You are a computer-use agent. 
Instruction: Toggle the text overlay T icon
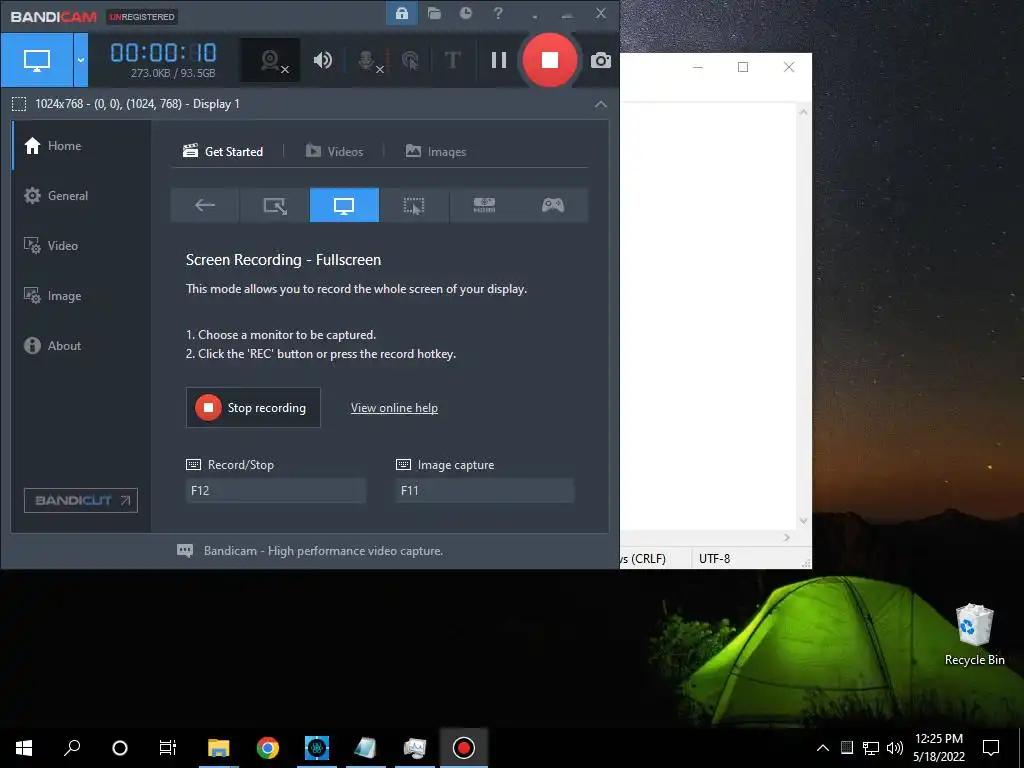pos(452,60)
